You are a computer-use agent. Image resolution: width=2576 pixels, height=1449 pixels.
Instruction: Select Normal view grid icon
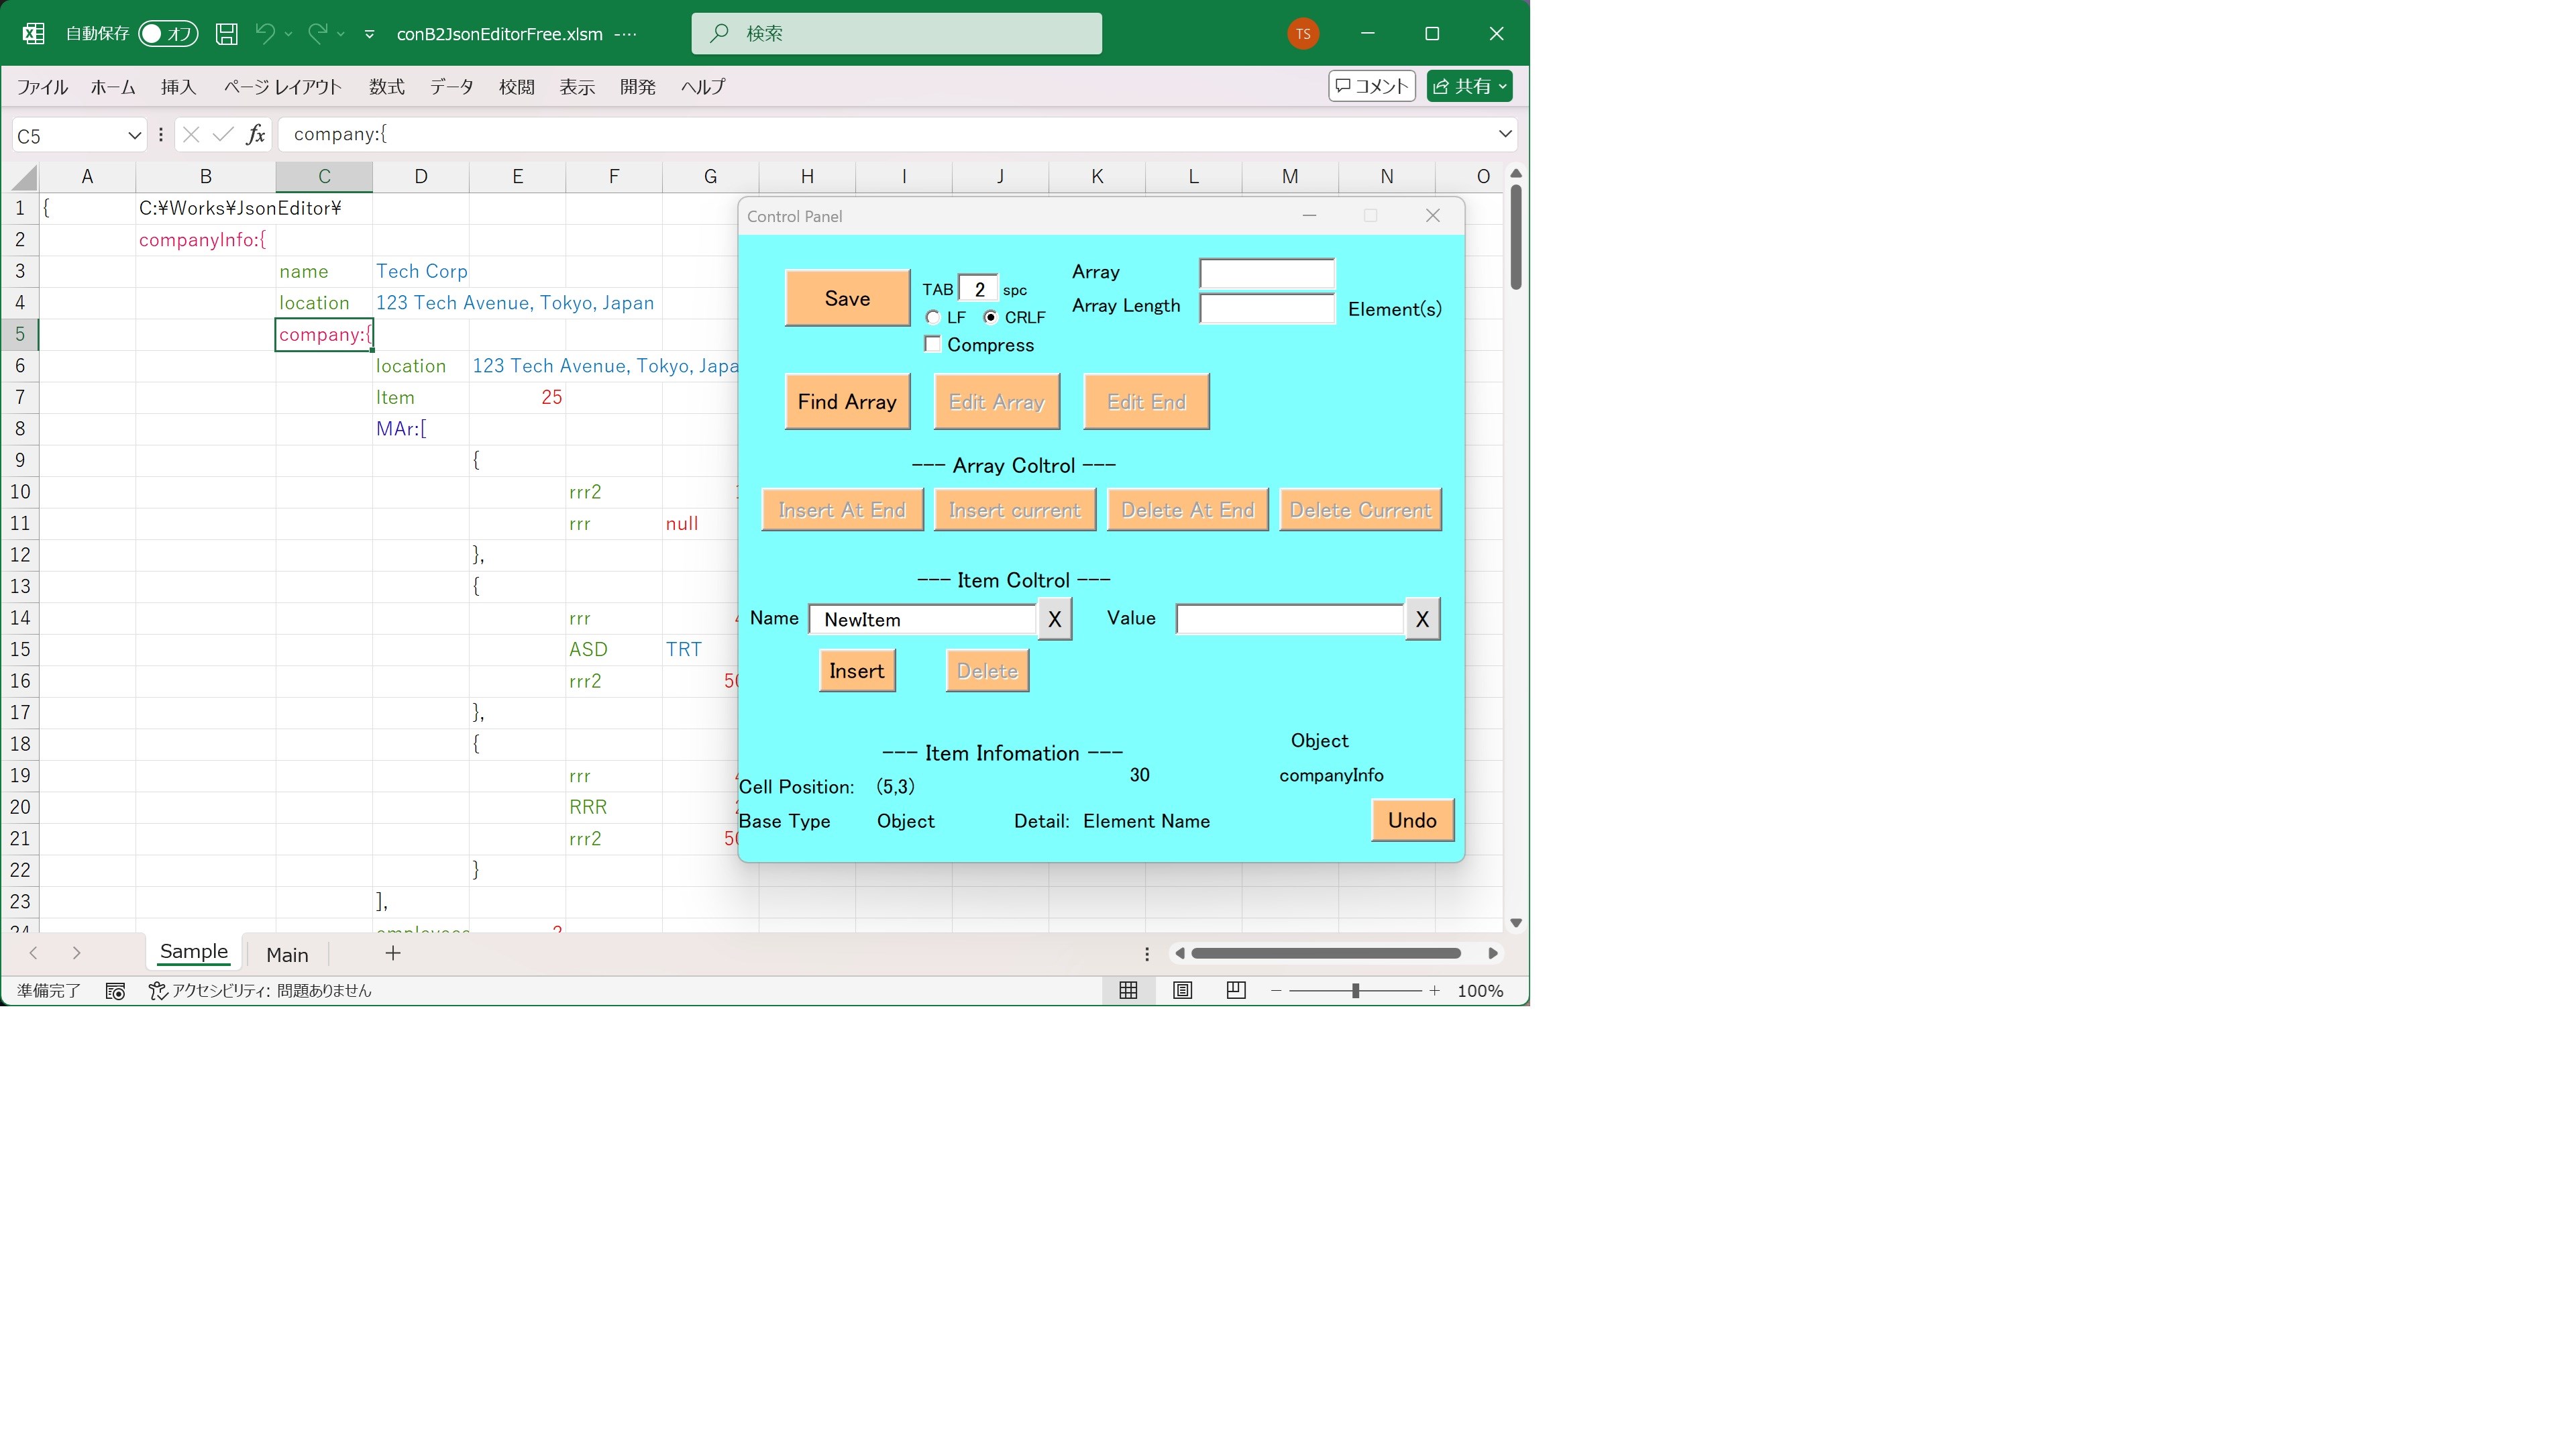click(x=1128, y=990)
